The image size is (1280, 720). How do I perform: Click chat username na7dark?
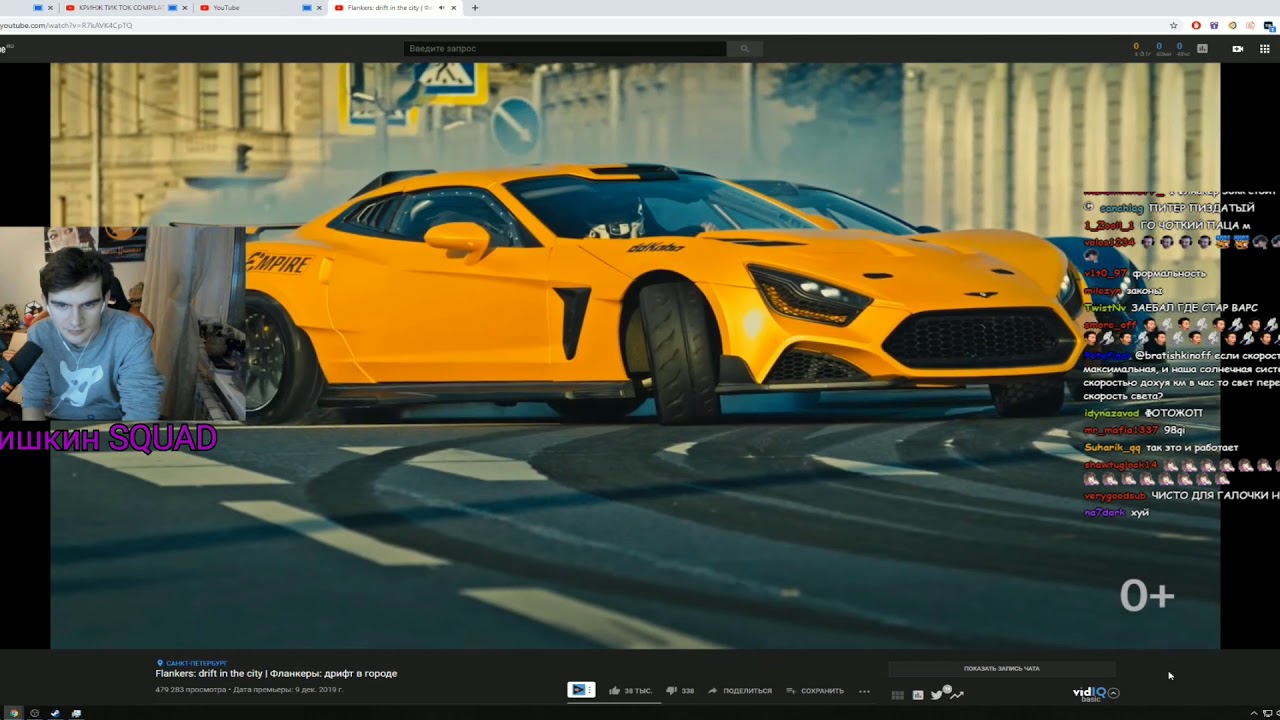1104,513
